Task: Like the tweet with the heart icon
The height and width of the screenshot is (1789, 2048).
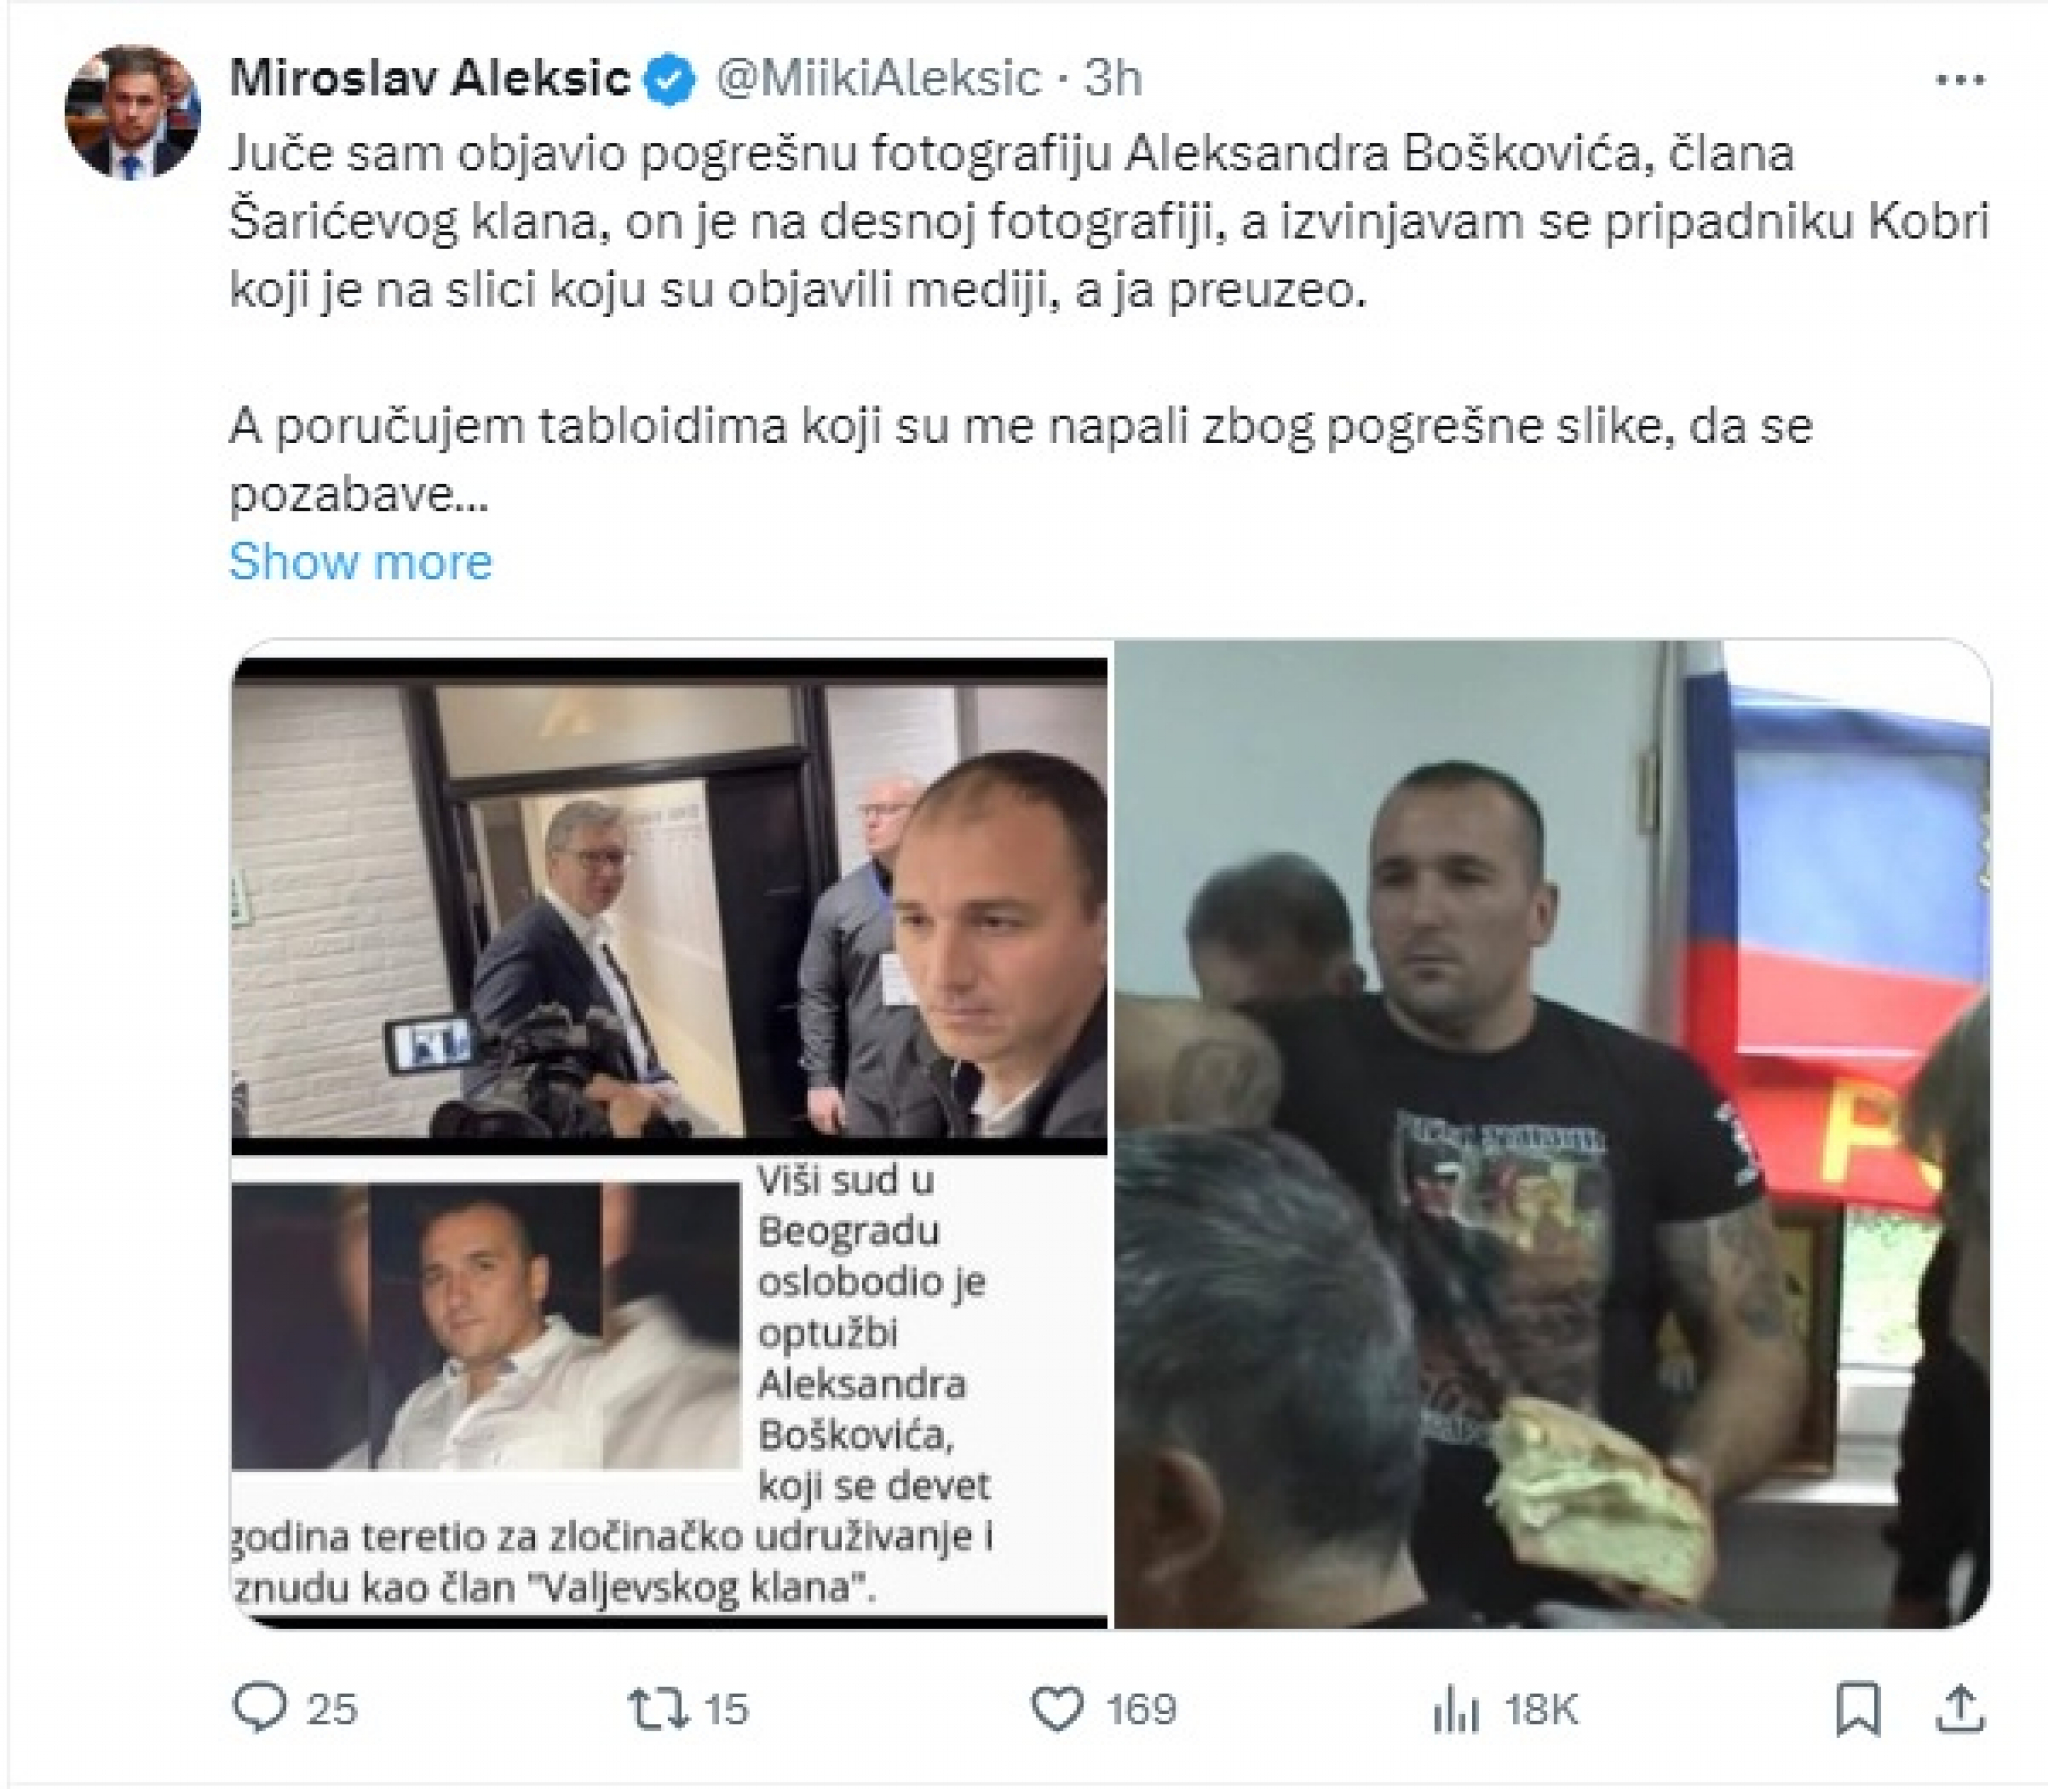Action: pyautogui.click(x=1057, y=1709)
